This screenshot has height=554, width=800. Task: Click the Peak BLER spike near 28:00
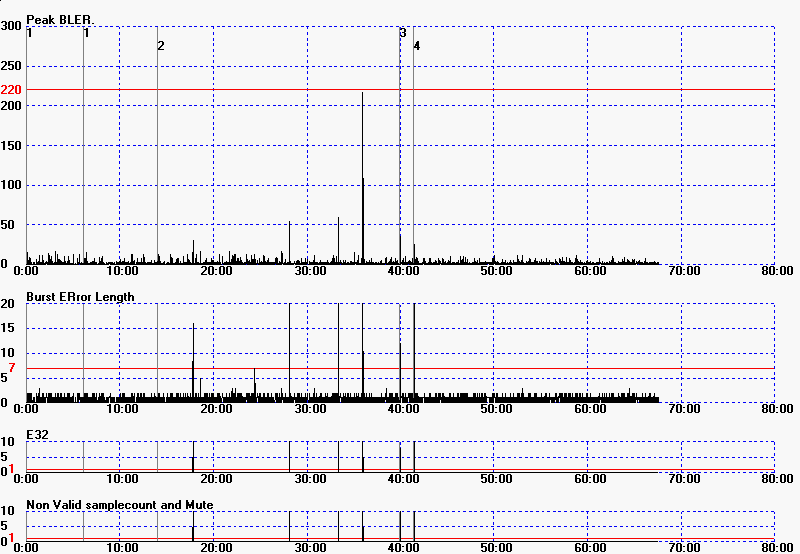[x=289, y=240]
